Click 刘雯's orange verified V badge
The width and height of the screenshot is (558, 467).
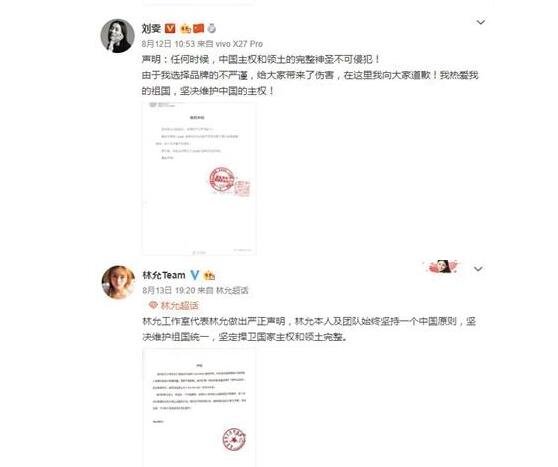coord(170,28)
